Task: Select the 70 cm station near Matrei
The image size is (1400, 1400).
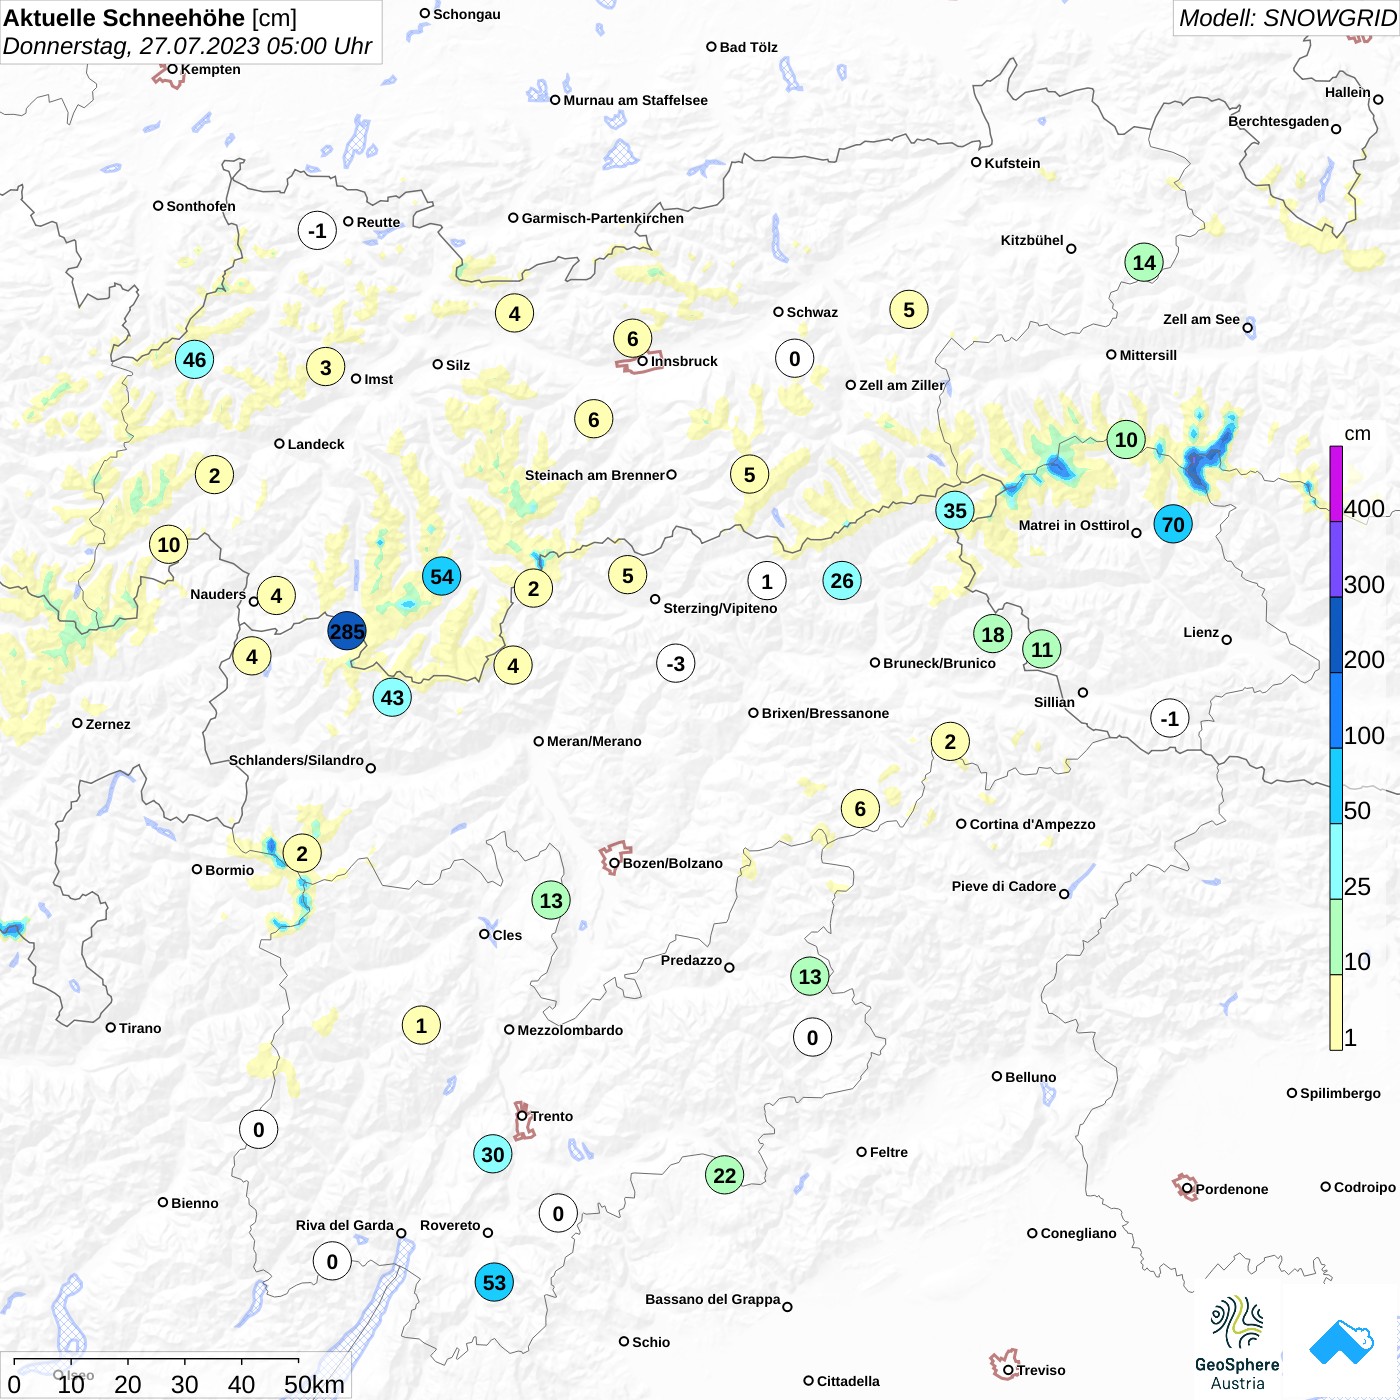Action: 1173,524
